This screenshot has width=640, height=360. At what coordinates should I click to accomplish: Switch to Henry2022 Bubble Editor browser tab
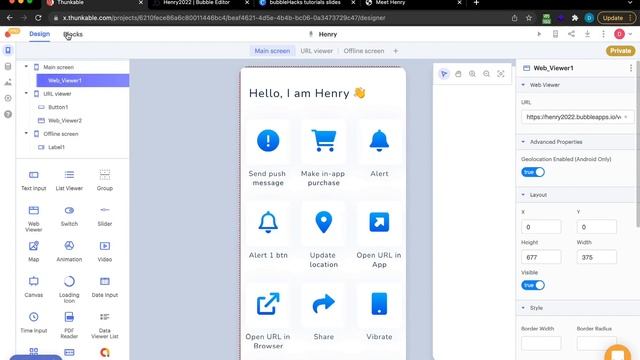197,3
